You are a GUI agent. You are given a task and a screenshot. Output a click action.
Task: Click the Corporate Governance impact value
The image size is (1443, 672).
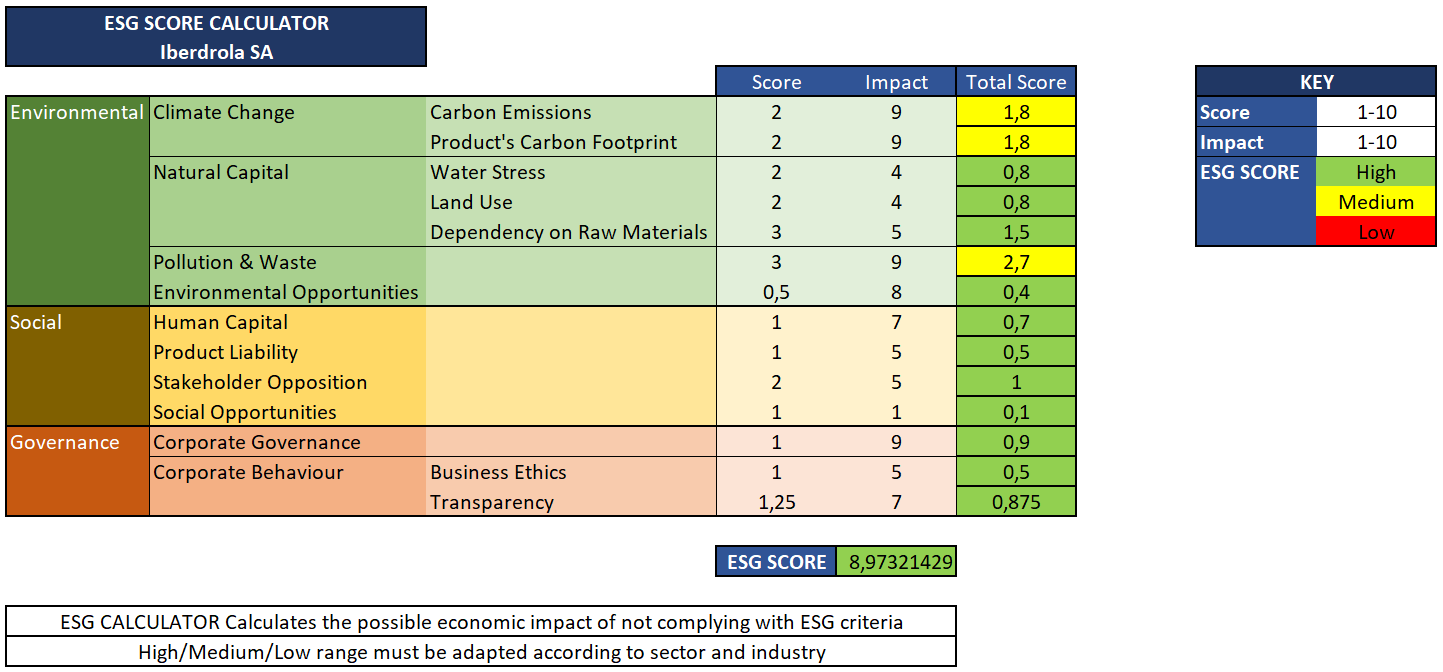896,442
